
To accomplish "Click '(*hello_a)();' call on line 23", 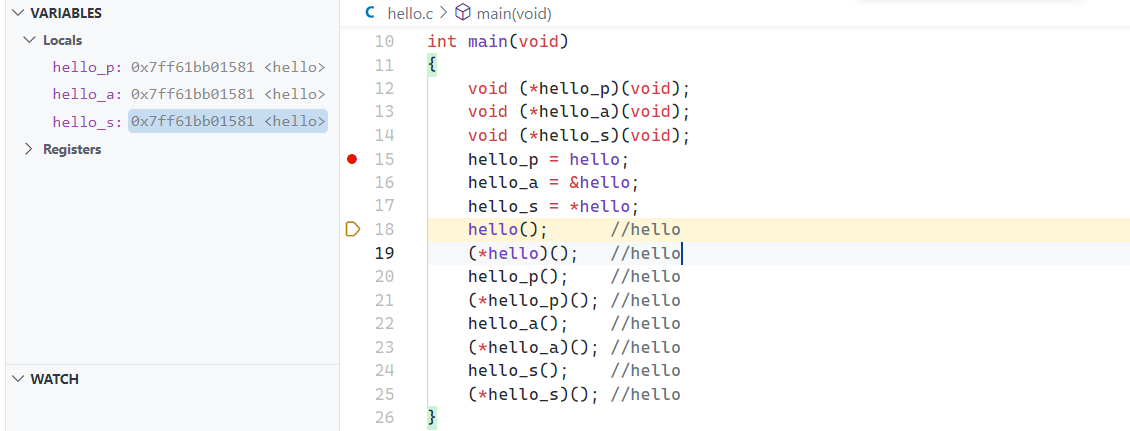I will 533,348.
